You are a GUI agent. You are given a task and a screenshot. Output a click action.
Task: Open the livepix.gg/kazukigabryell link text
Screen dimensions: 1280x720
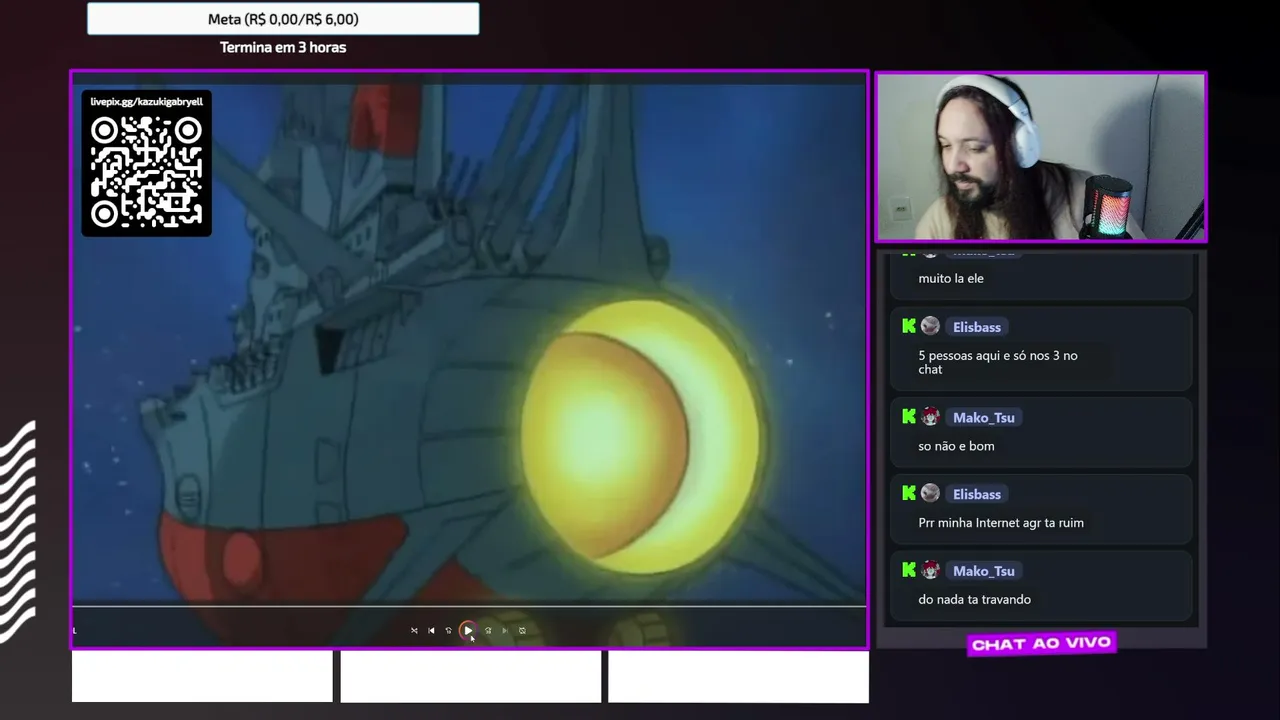146,101
